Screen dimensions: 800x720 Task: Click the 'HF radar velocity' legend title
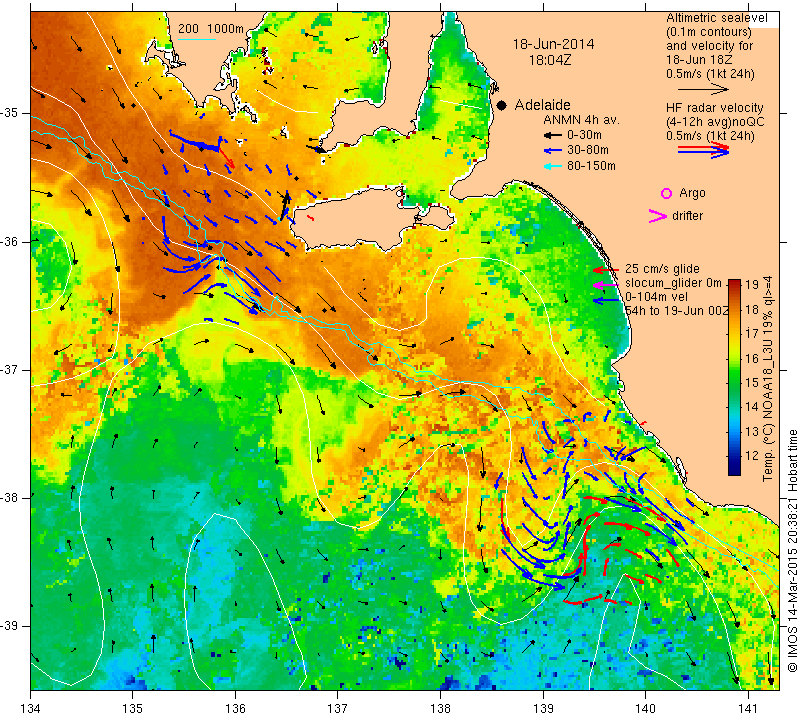click(714, 108)
